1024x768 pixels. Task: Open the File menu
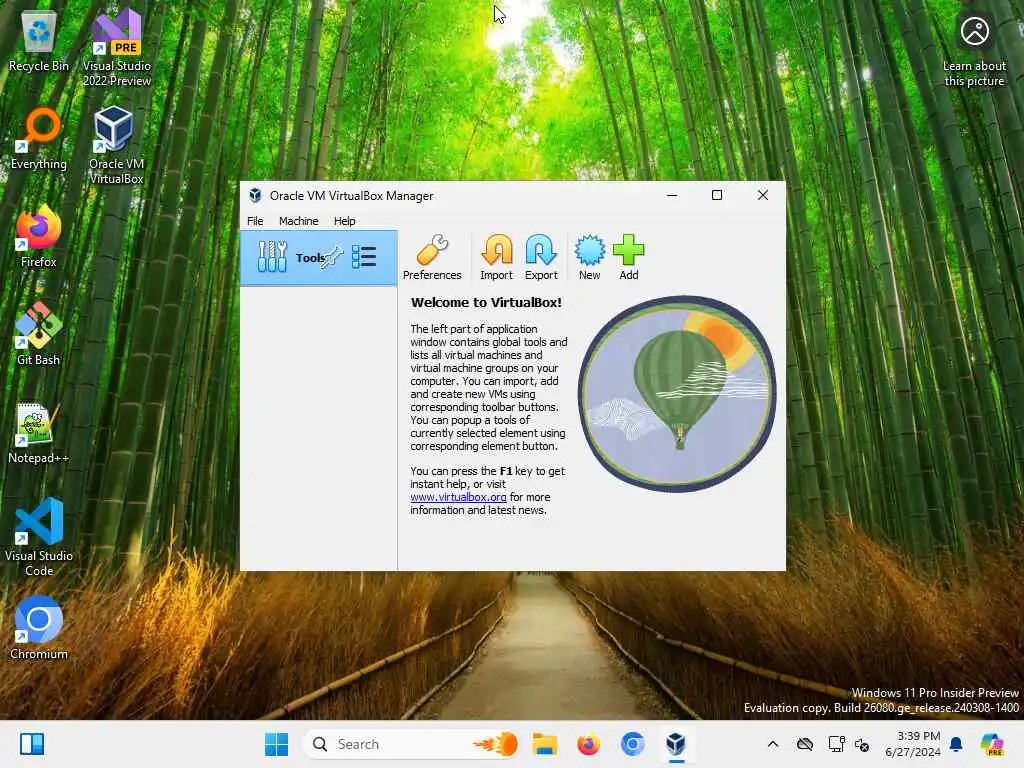click(255, 221)
